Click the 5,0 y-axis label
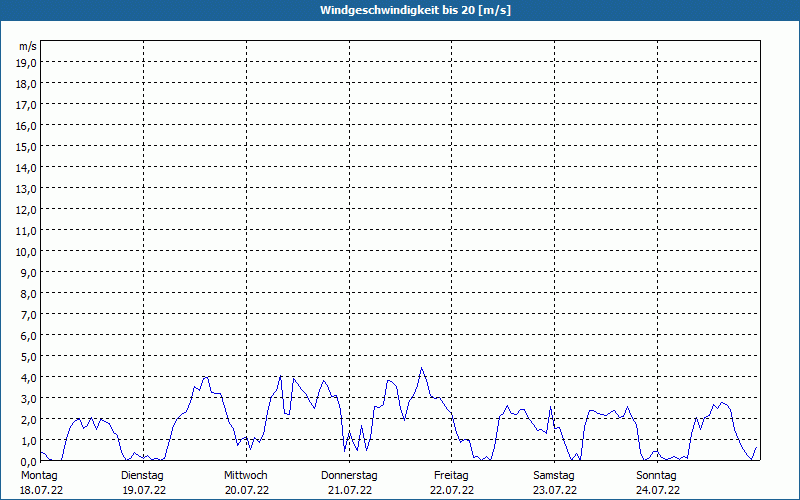Image resolution: width=800 pixels, height=500 pixels. click(27, 356)
